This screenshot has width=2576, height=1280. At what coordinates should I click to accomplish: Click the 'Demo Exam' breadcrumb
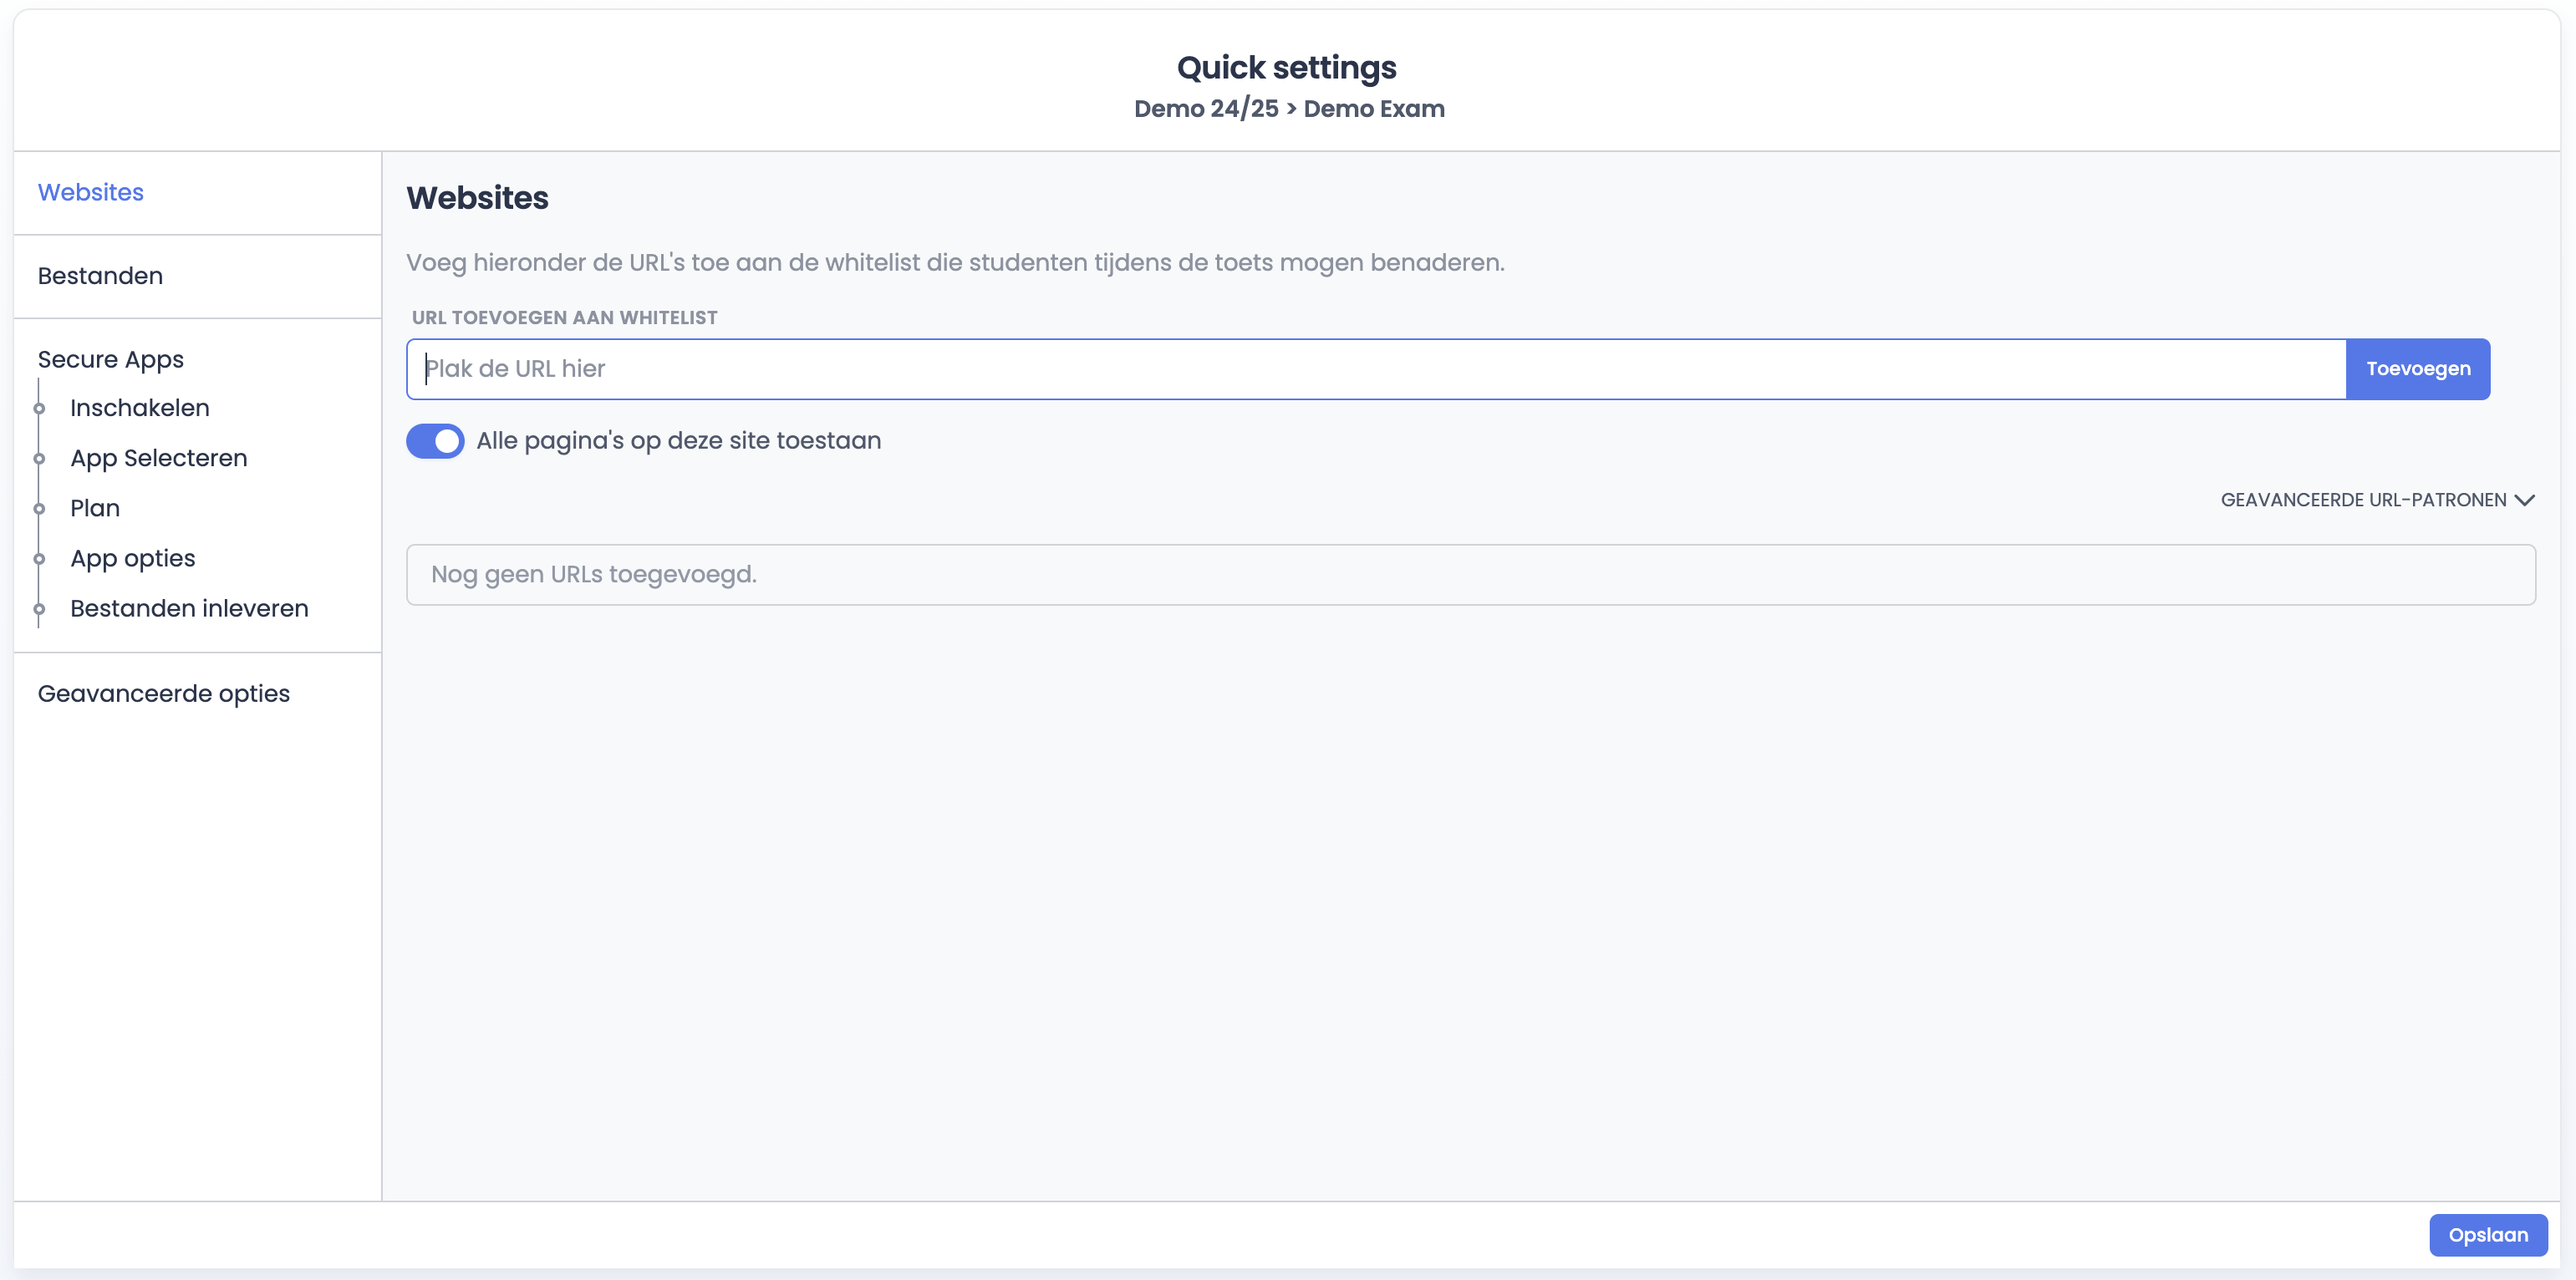pos(1373,109)
